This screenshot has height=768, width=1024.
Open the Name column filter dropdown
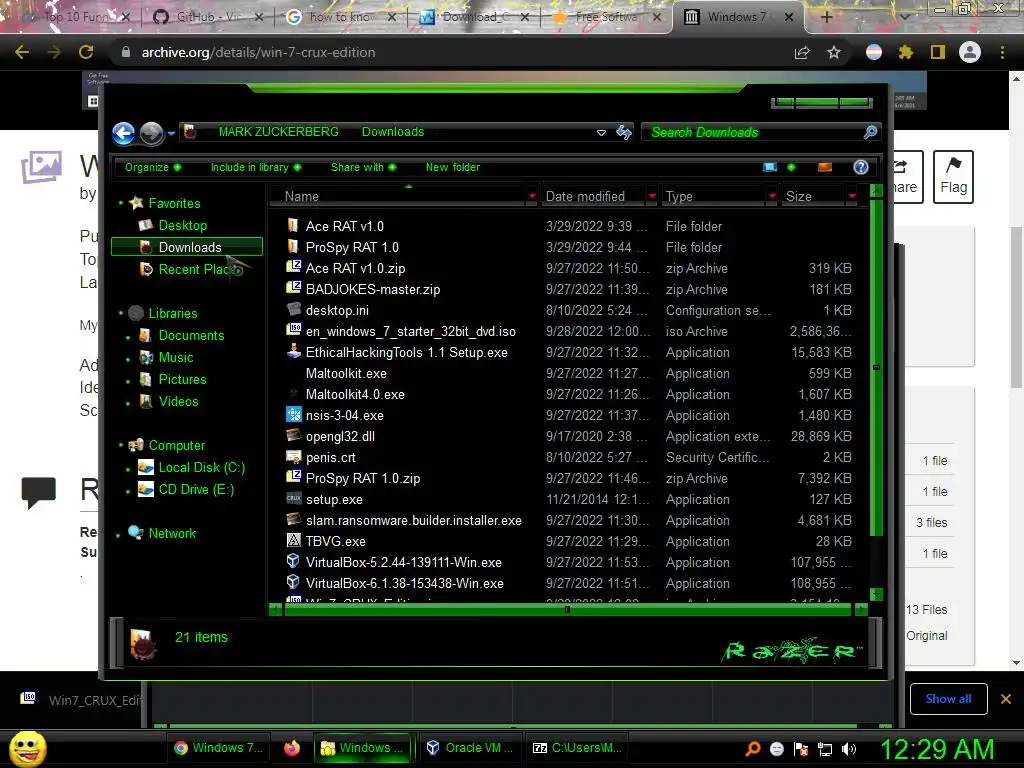coord(532,197)
